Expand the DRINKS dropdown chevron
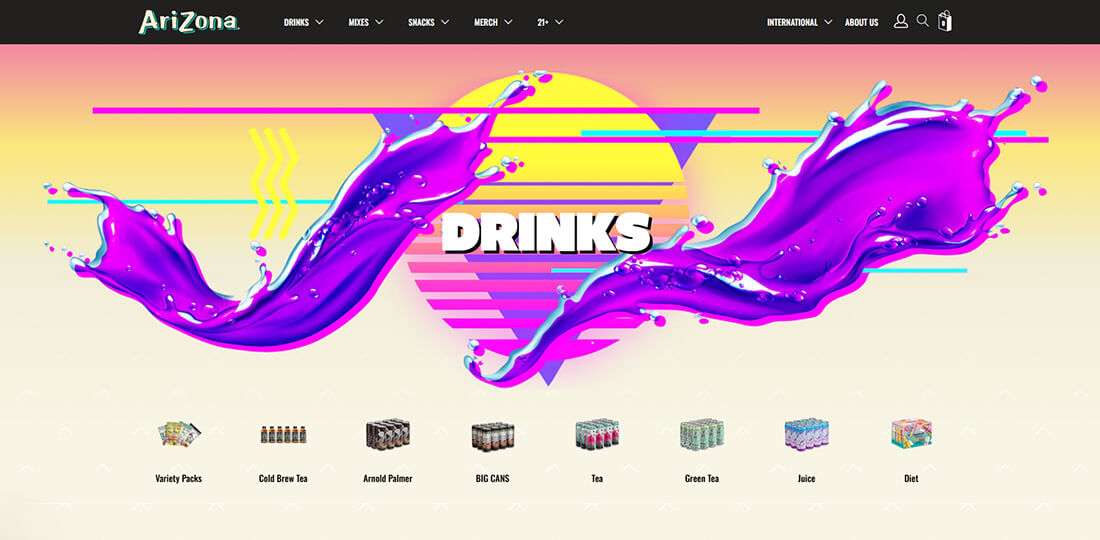 pyautogui.click(x=320, y=22)
